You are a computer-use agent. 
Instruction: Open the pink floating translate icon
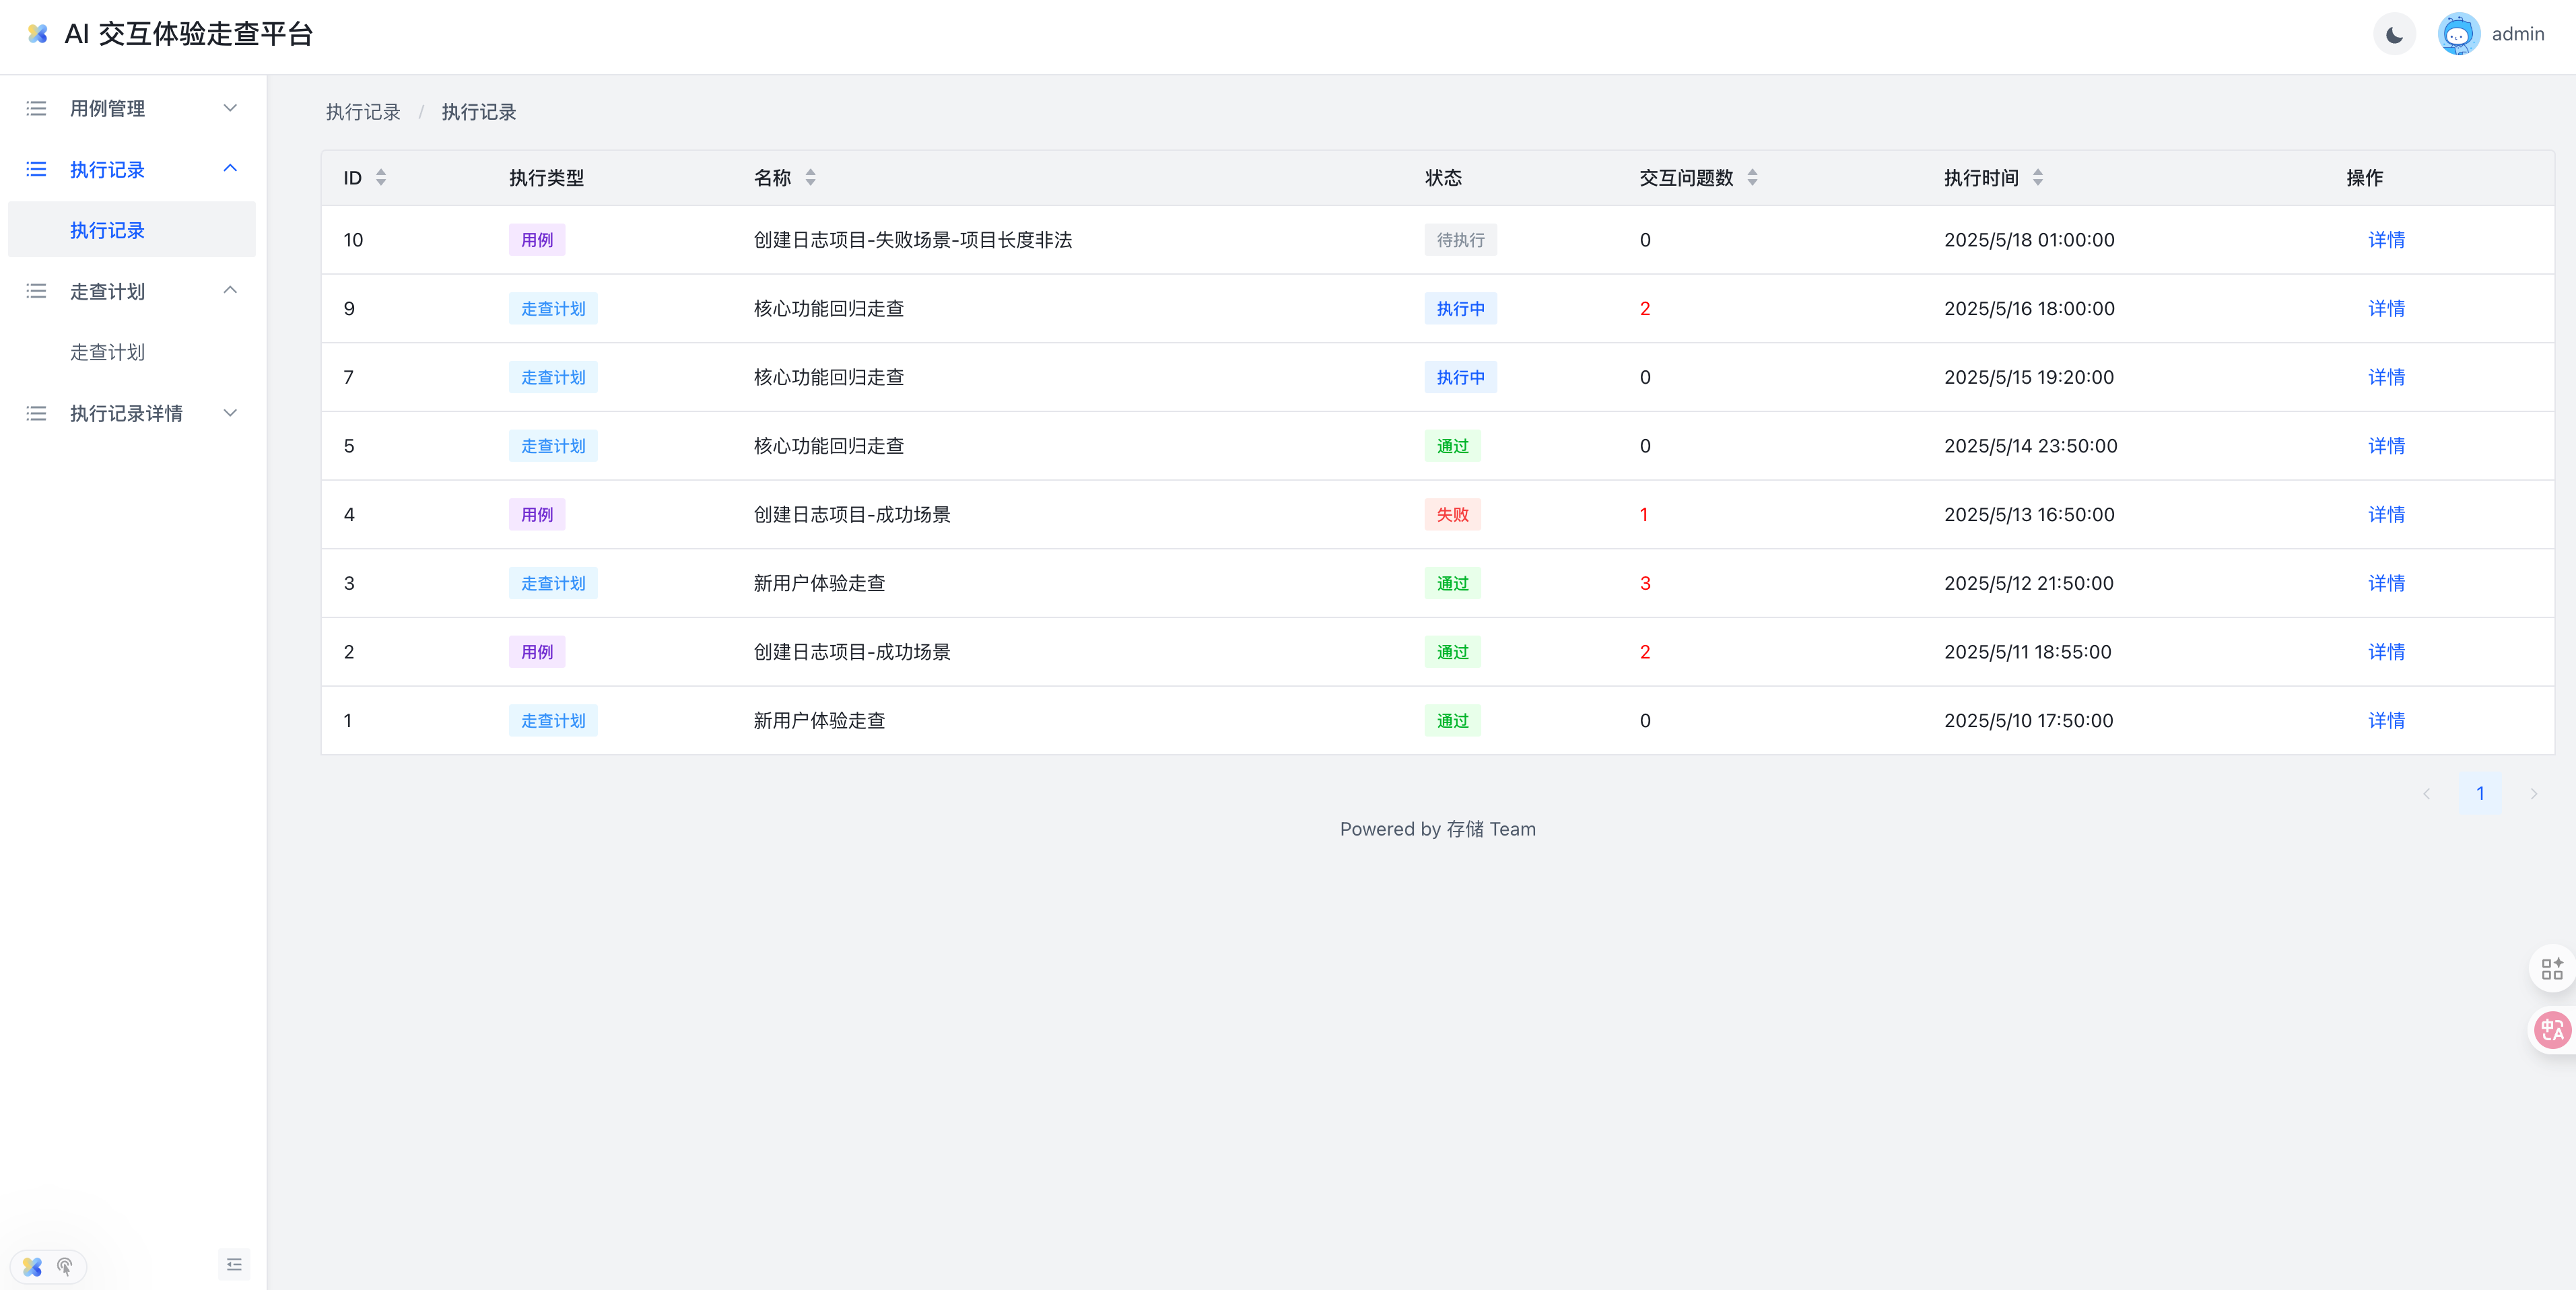[x=2551, y=1029]
